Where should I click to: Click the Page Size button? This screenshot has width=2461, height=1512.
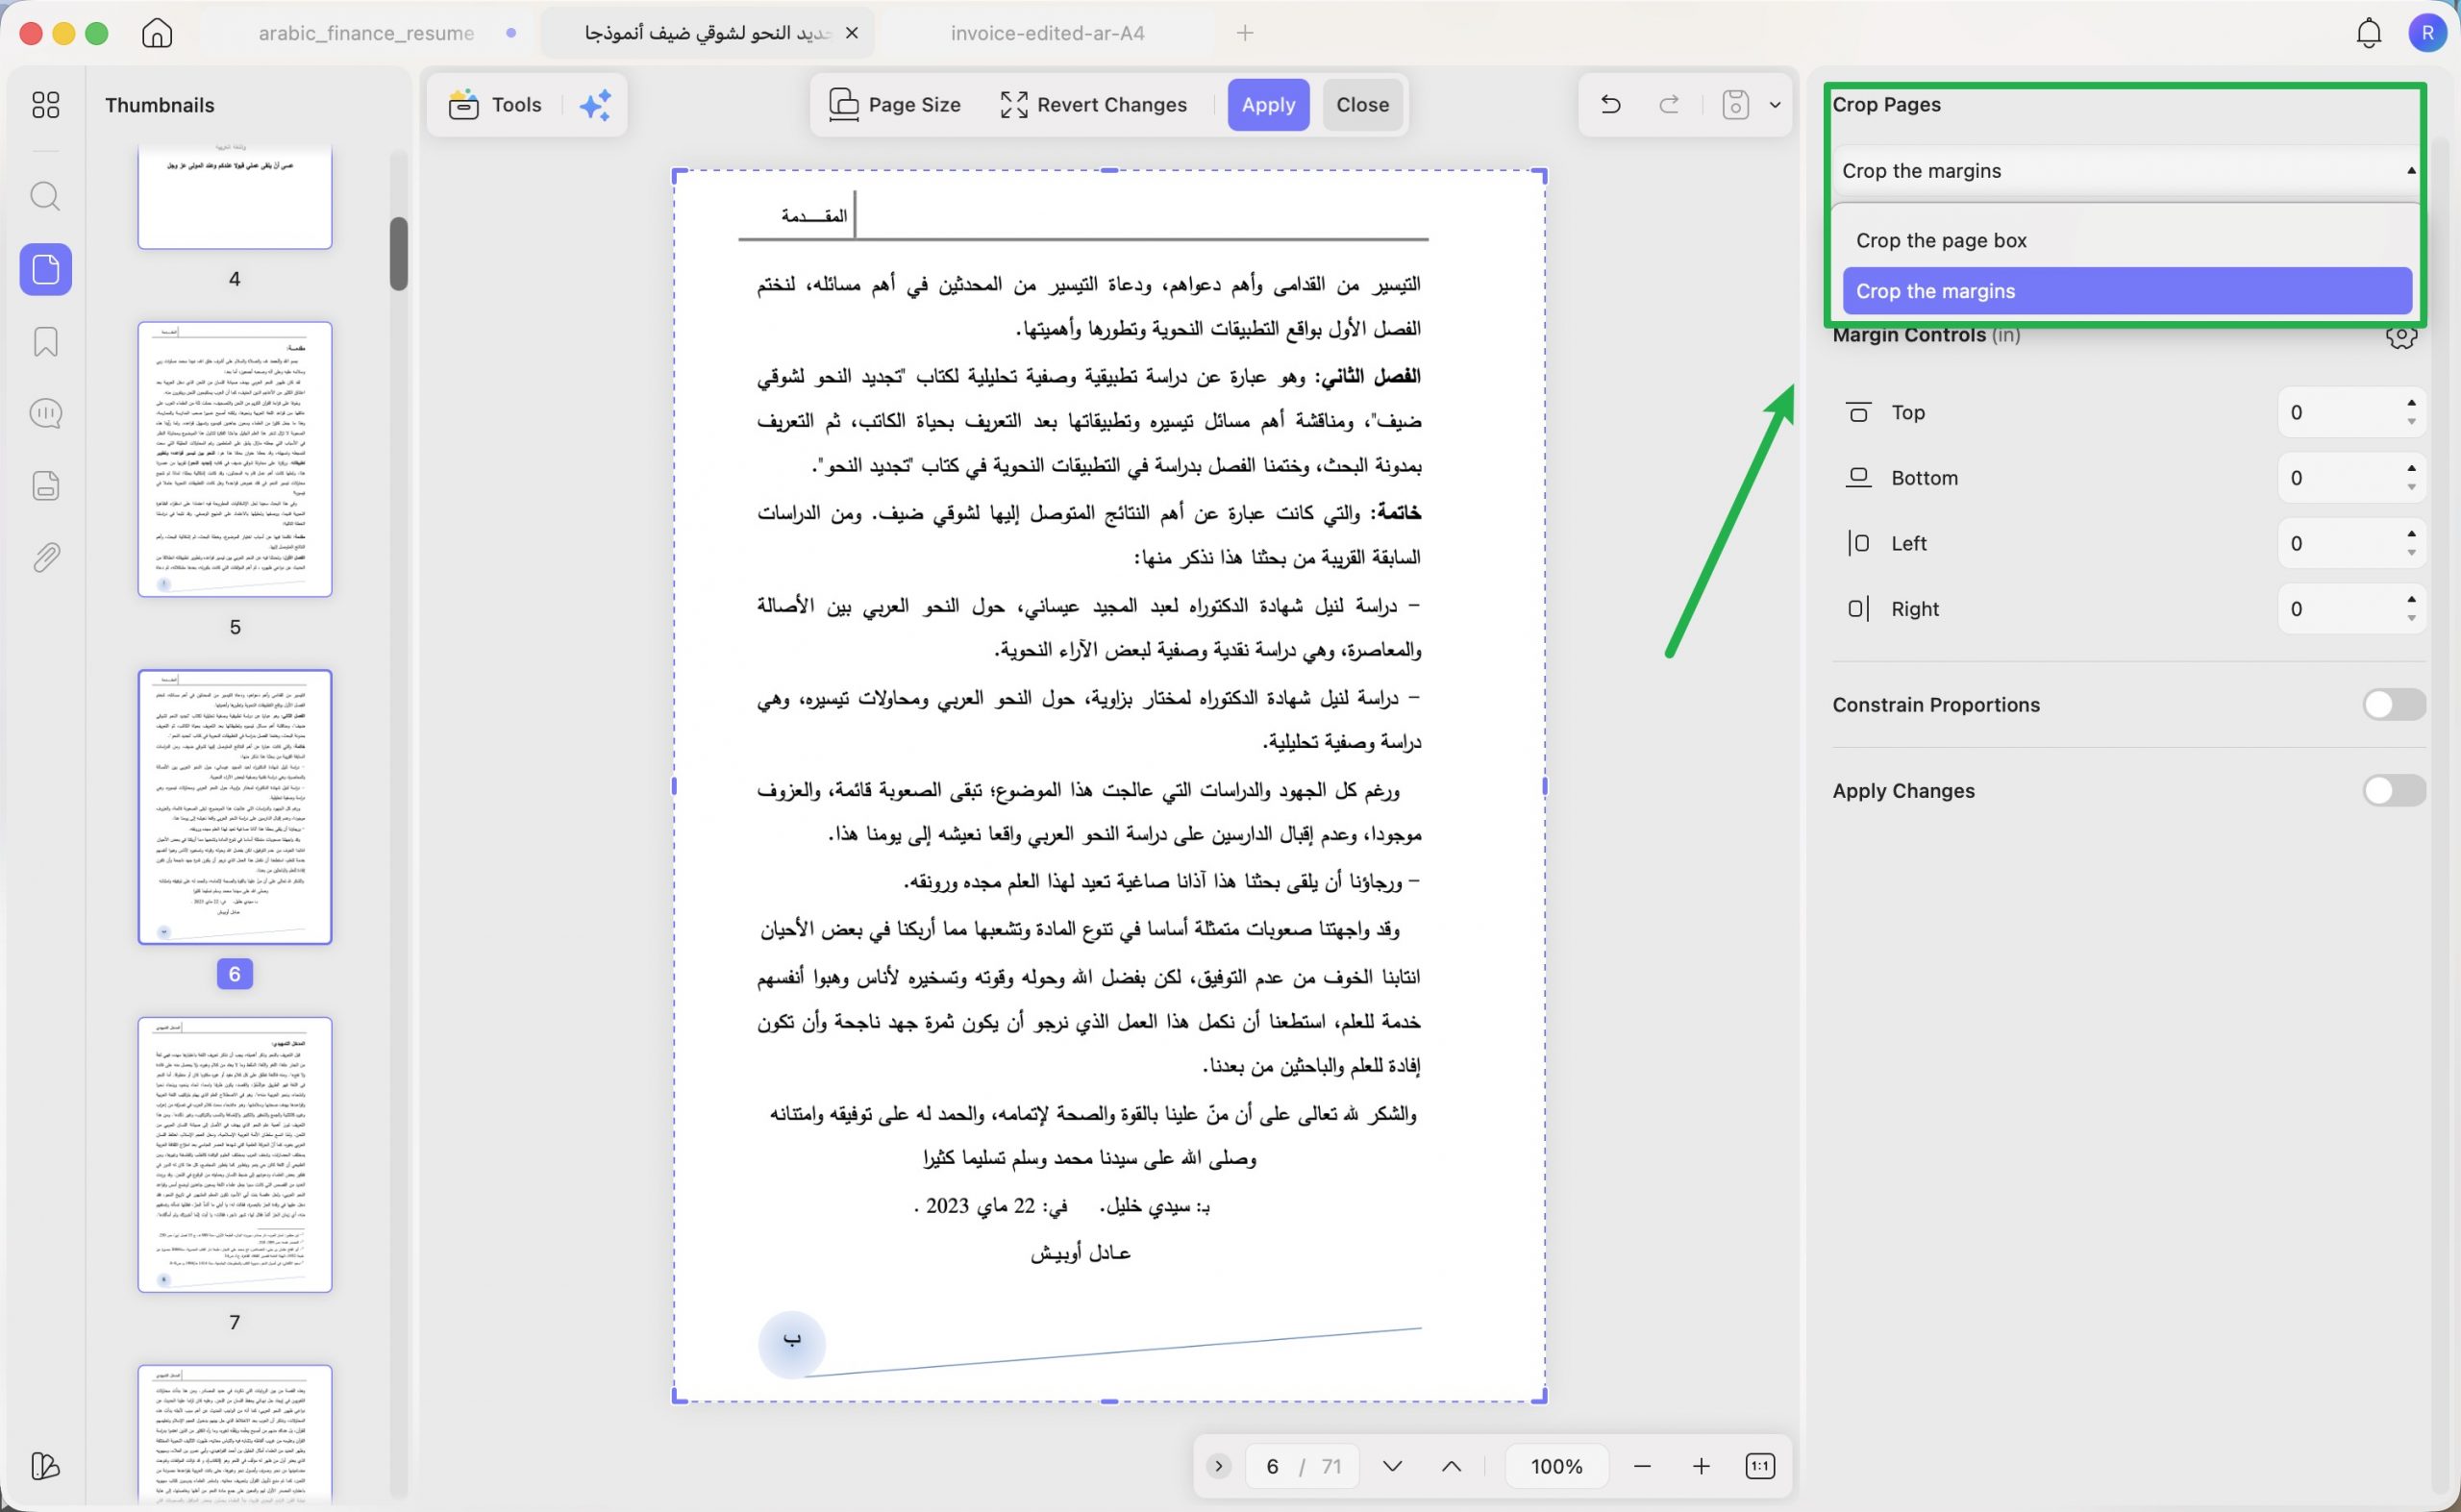coord(895,105)
